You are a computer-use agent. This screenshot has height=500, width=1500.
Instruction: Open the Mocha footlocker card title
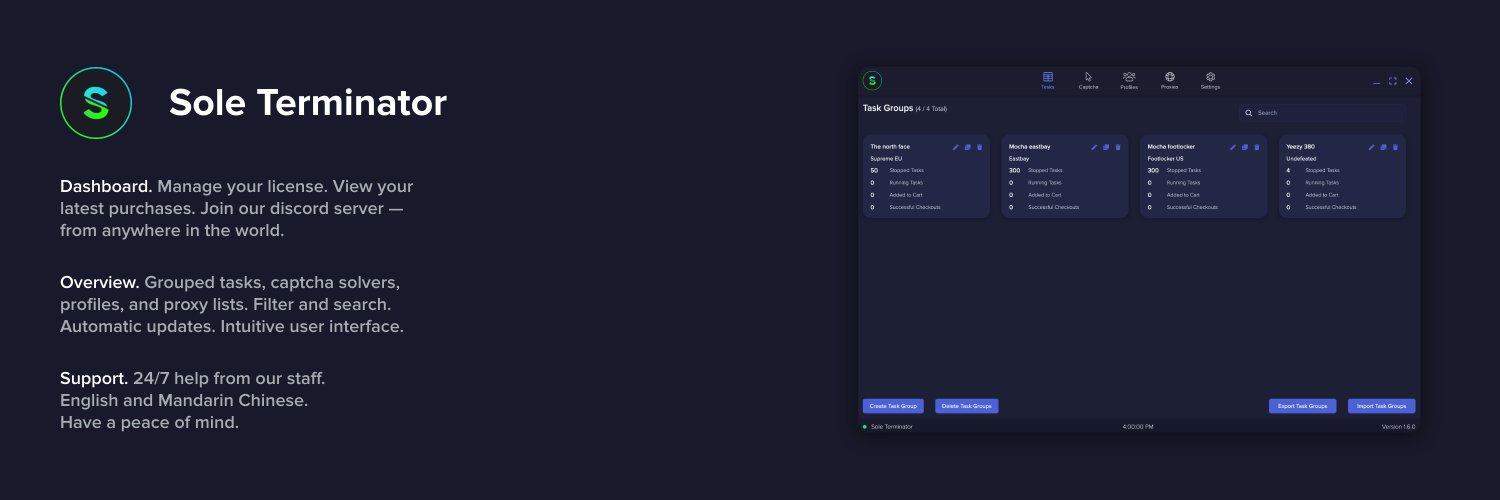pos(1171,147)
